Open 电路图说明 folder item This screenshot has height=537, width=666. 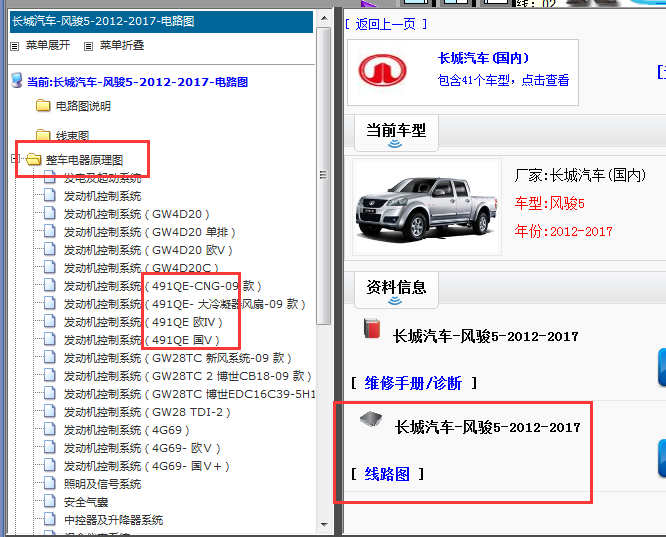click(83, 106)
